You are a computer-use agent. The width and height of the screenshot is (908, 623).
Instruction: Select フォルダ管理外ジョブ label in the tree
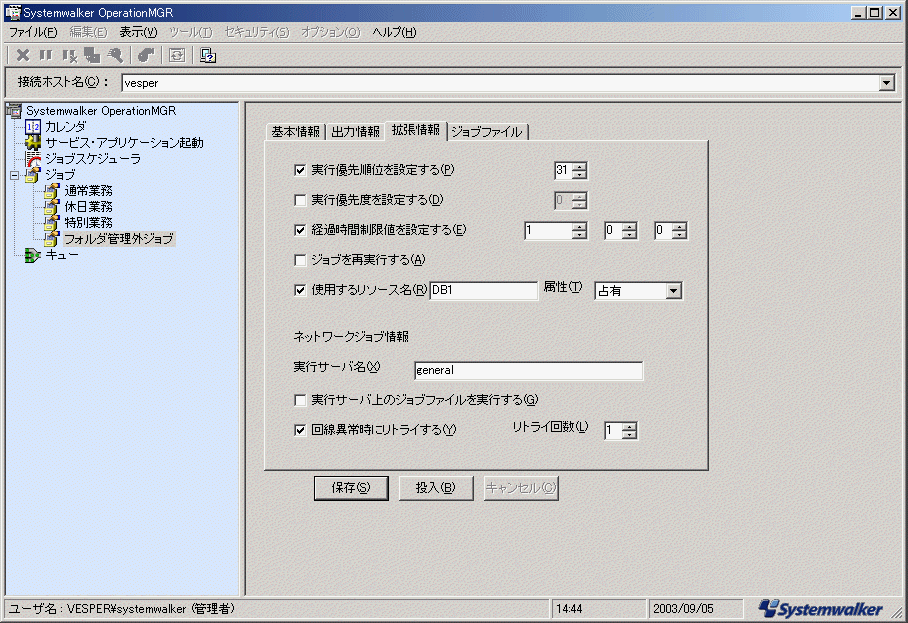119,239
